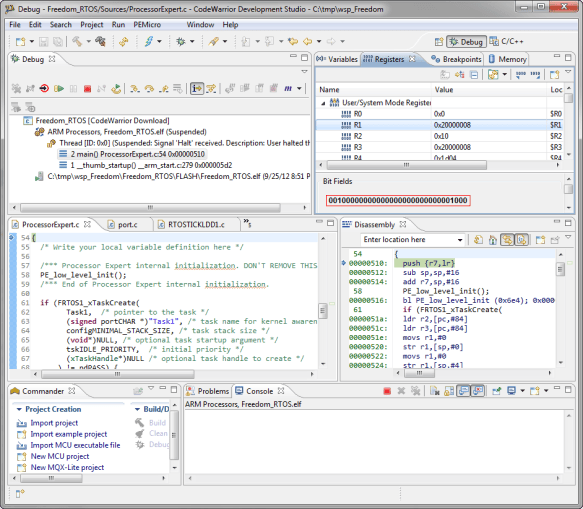Image resolution: width=583 pixels, height=509 pixels.
Task: Click the Step Over icon
Action: coord(149,88)
